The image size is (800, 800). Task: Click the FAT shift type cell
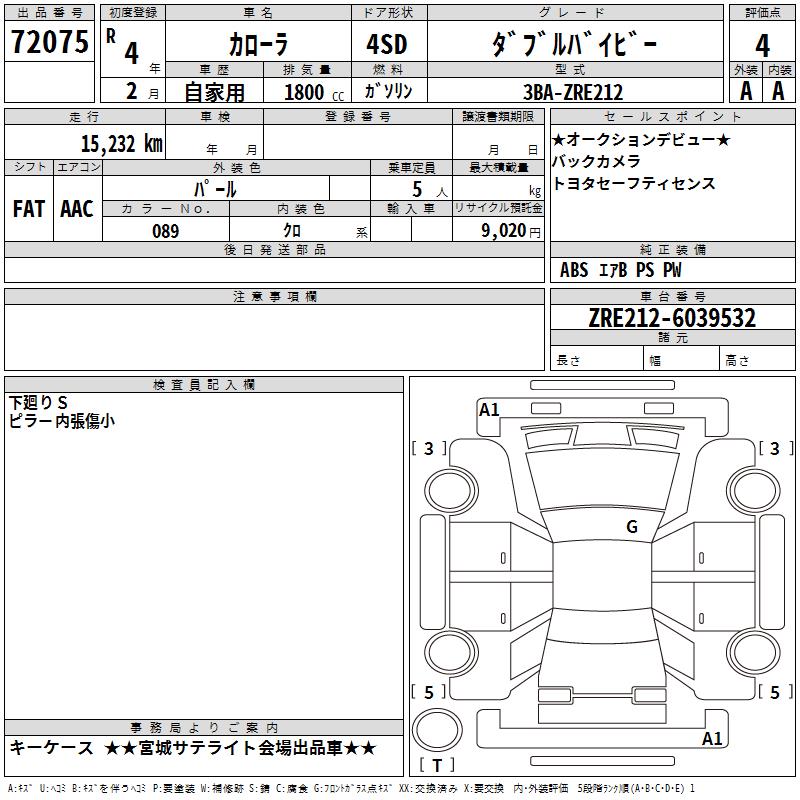(x=28, y=209)
